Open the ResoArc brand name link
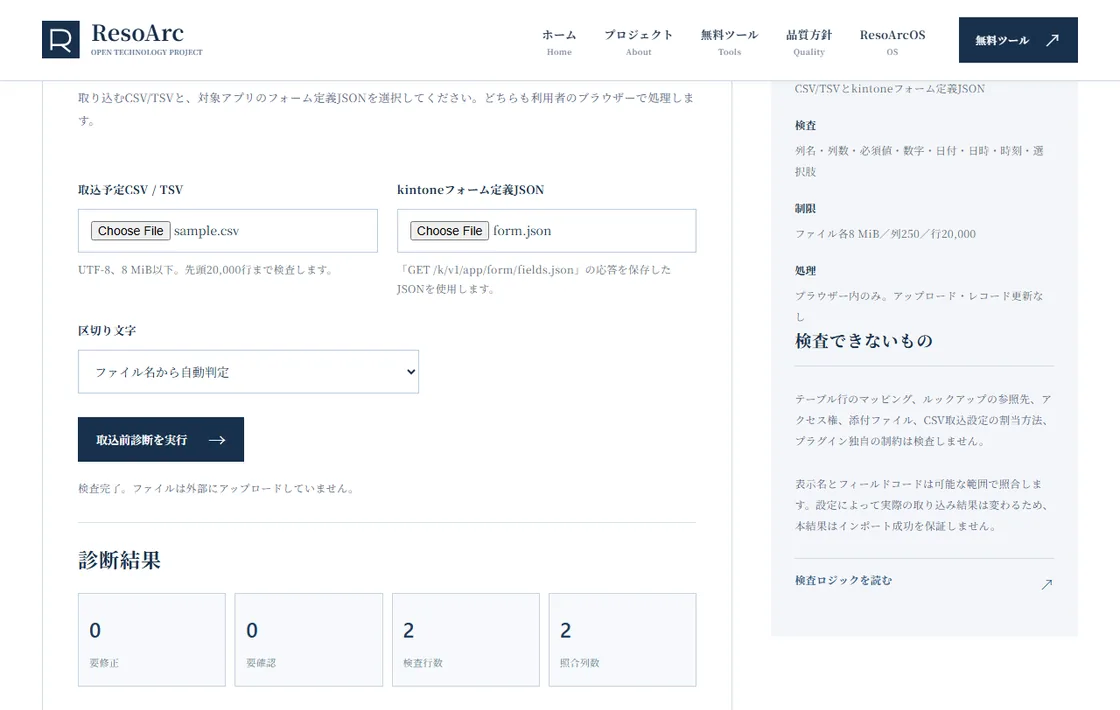1120x710 pixels. point(137,33)
